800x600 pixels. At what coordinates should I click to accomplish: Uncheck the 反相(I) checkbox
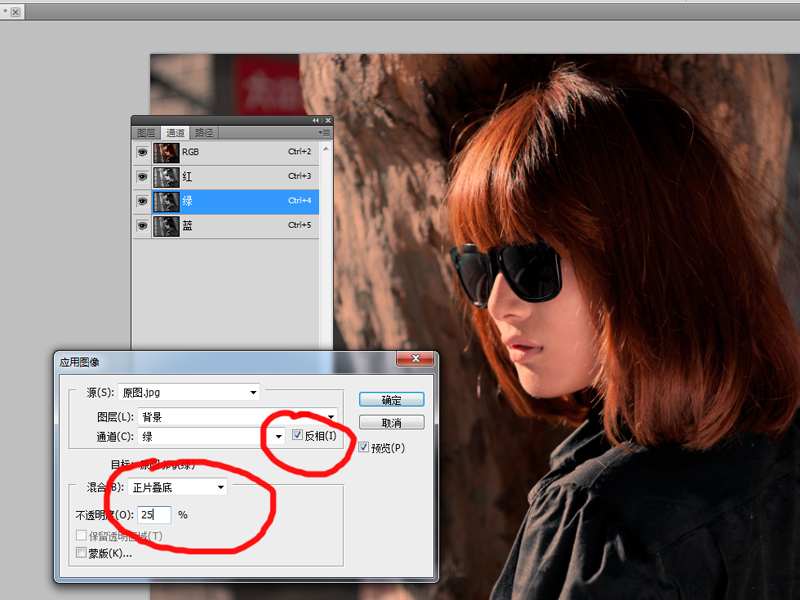298,435
